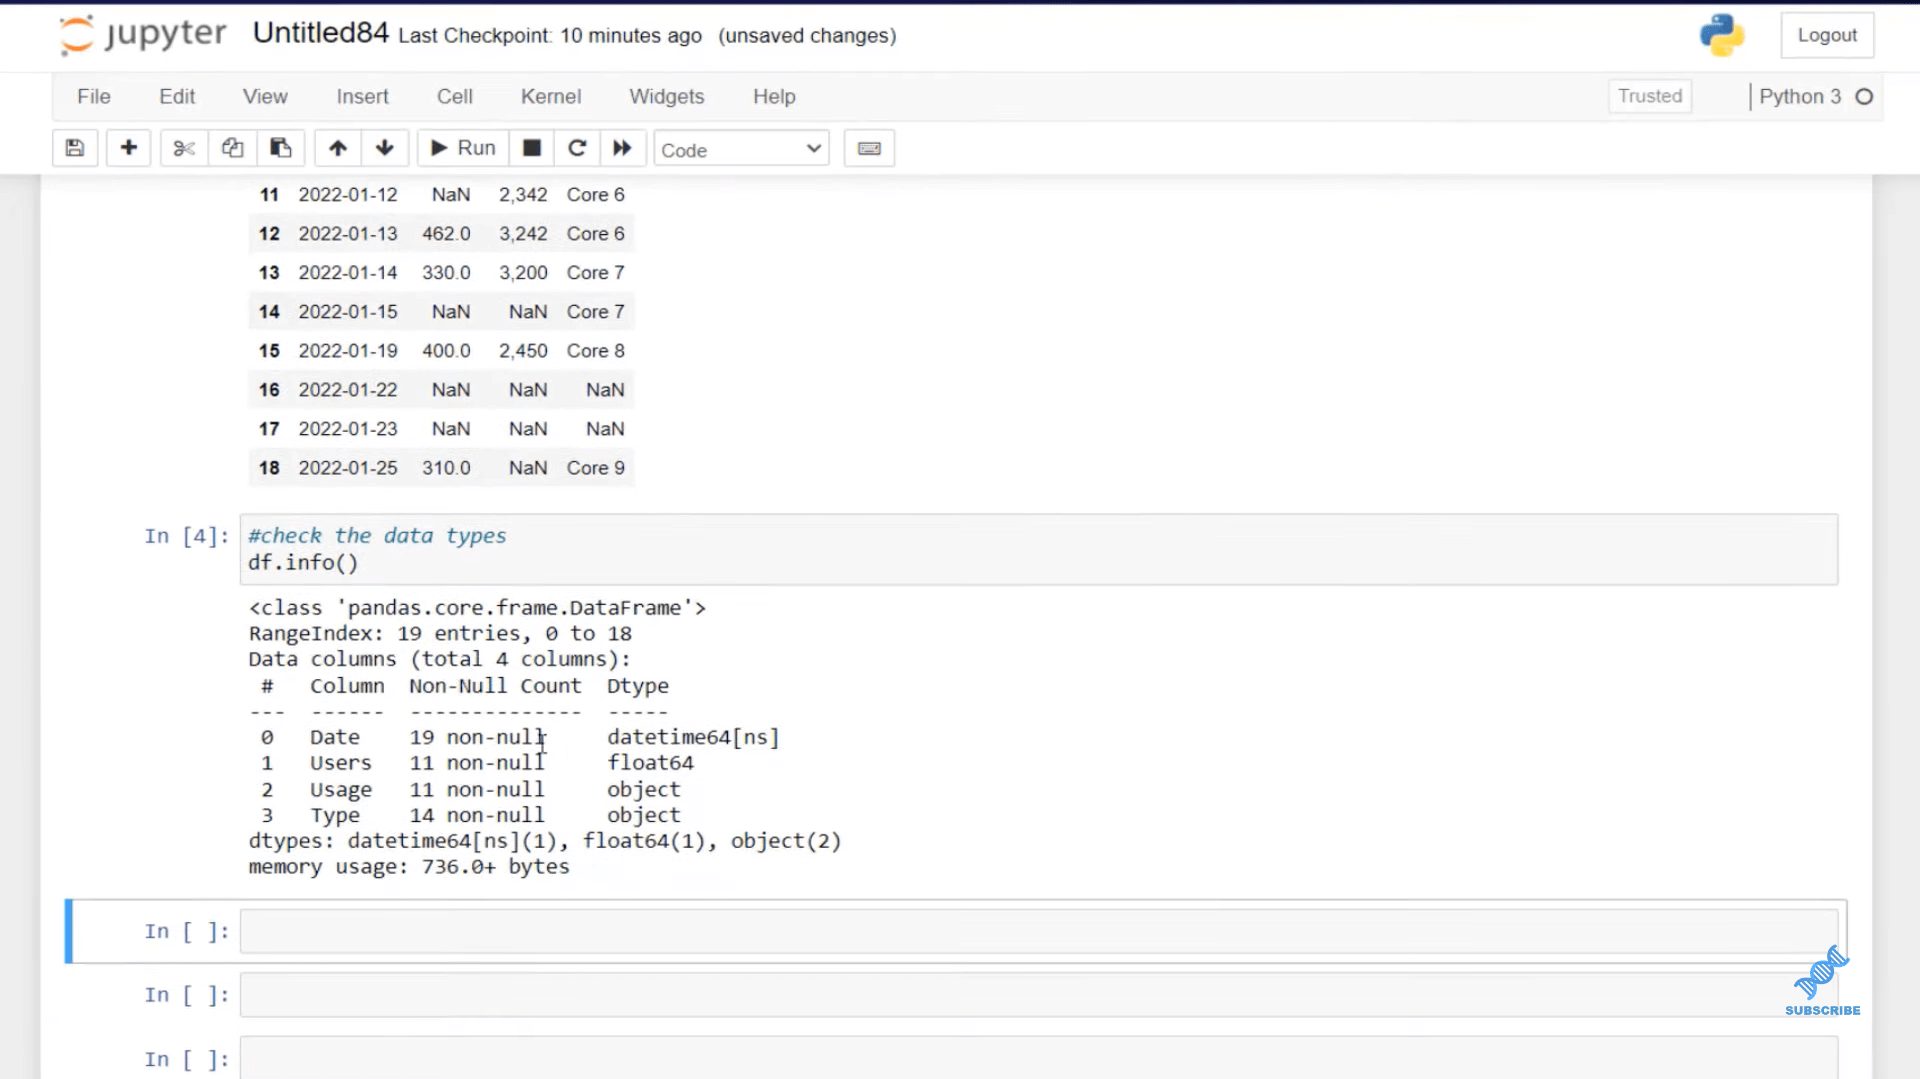Click into the df.info() code cell
Screen dimensions: 1920x1079
tap(1038, 549)
